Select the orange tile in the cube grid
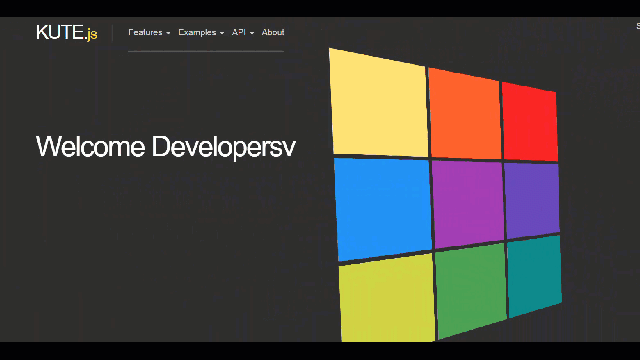 click(x=464, y=113)
